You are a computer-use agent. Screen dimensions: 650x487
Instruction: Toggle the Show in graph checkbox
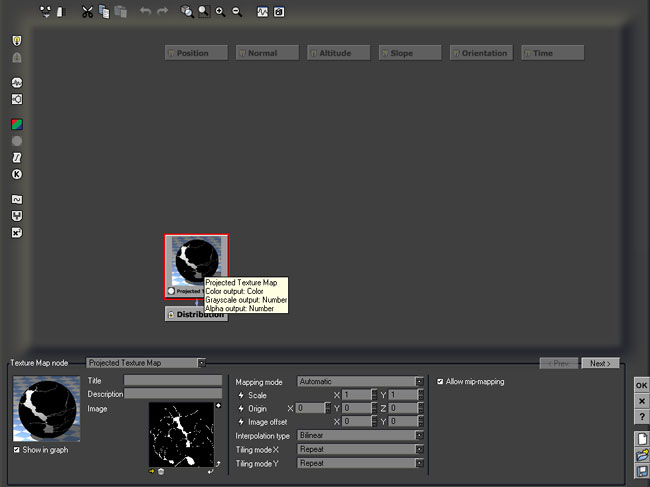tap(16, 450)
